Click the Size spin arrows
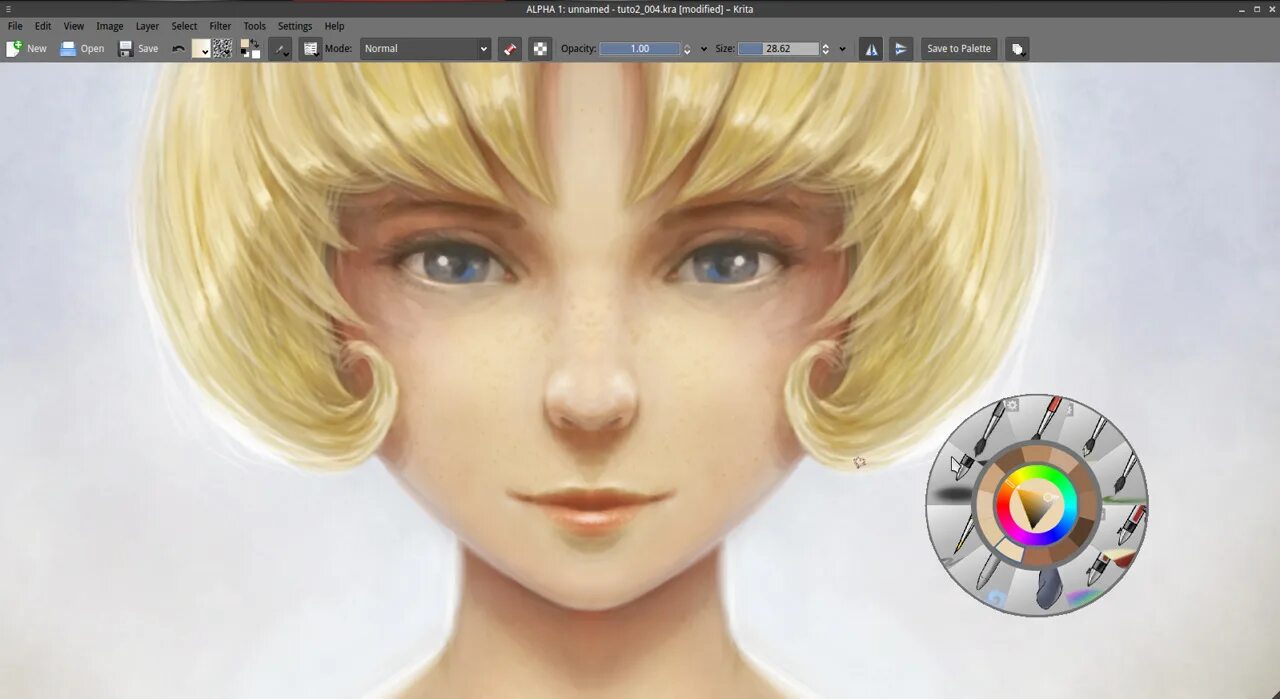Screen dimensions: 1280x699 pos(825,48)
